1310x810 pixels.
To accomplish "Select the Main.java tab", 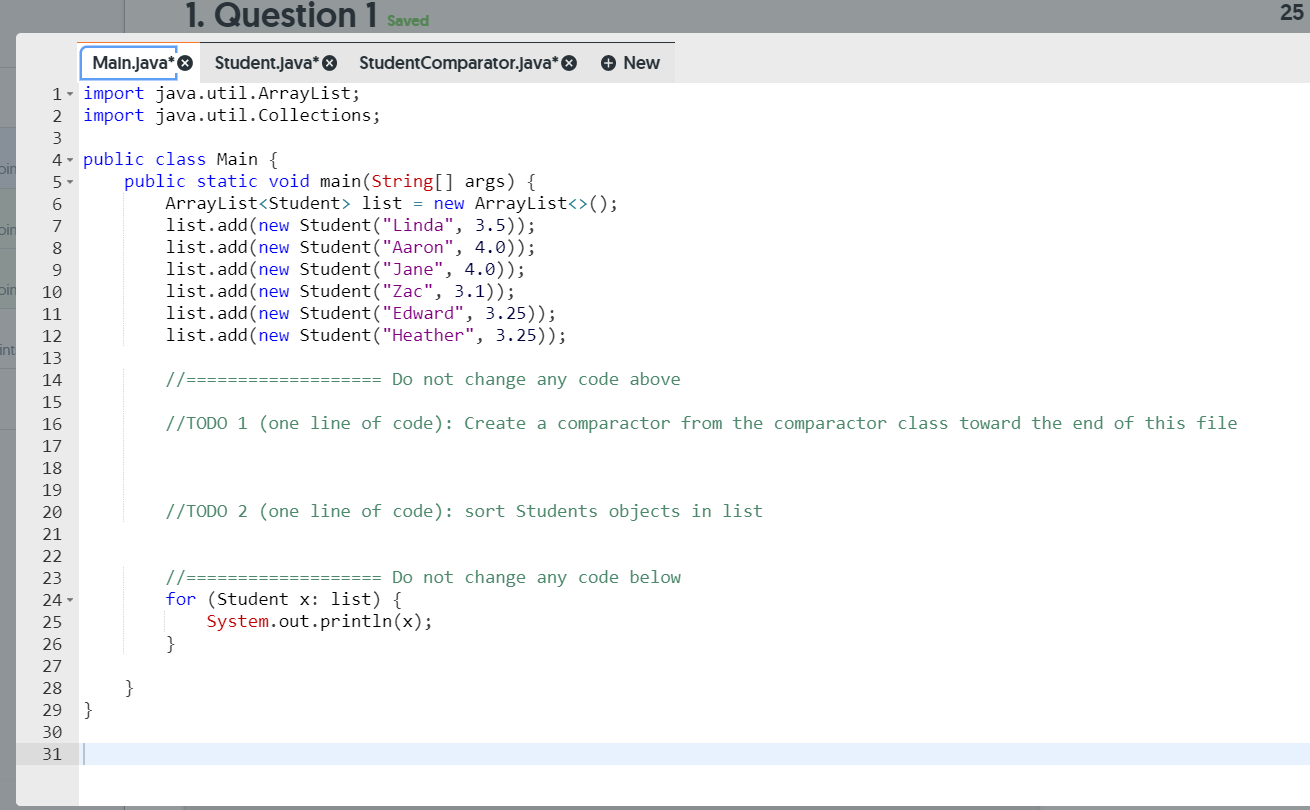I will [130, 61].
